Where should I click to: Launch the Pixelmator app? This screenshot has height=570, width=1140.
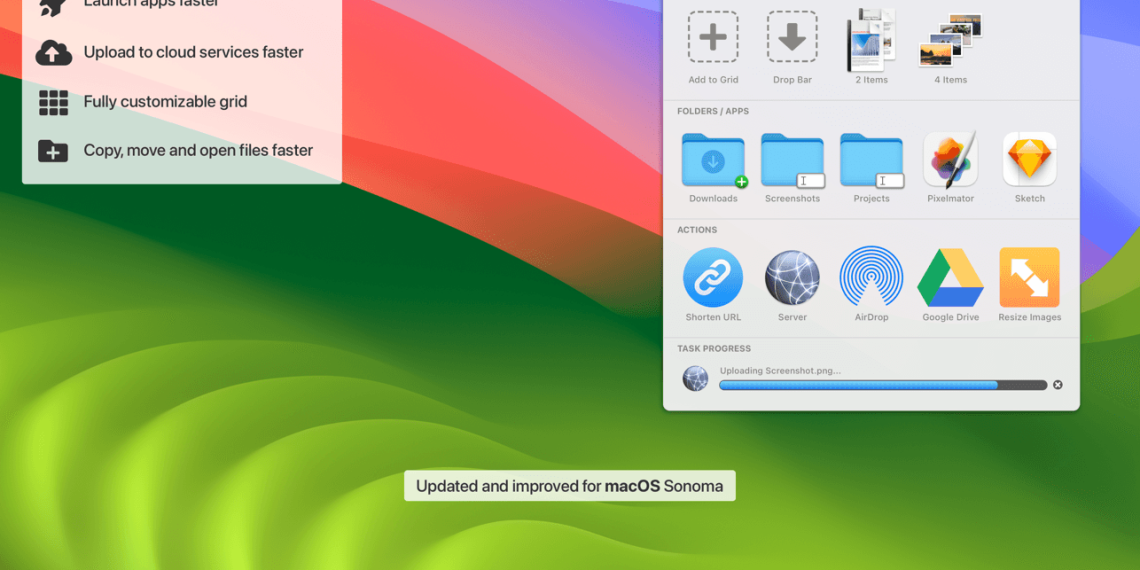tap(950, 160)
